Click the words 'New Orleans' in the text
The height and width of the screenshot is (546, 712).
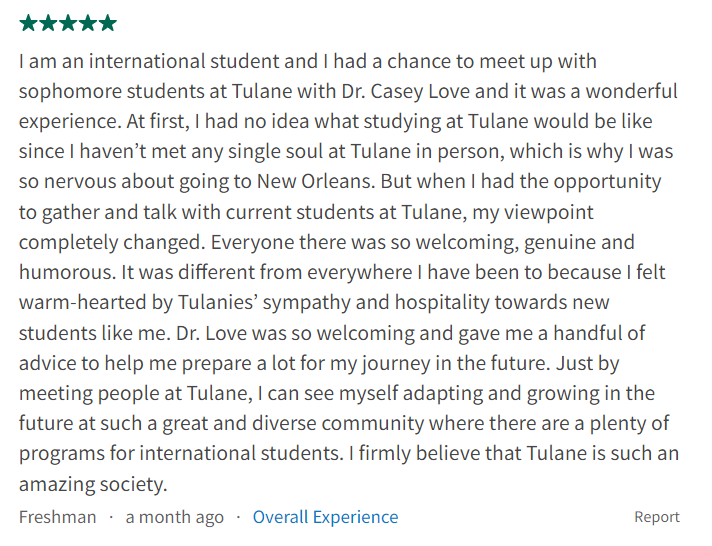click(x=316, y=181)
